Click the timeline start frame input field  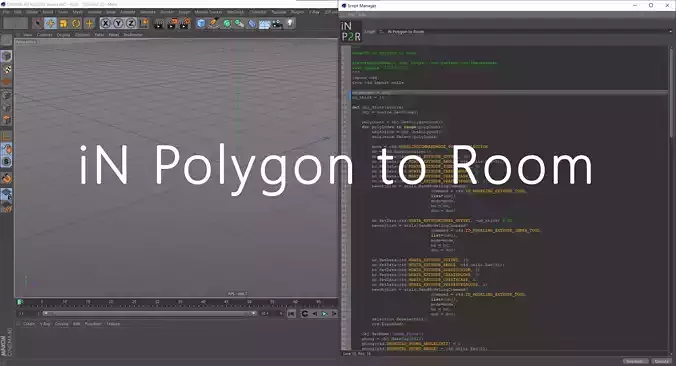[x=28, y=313]
